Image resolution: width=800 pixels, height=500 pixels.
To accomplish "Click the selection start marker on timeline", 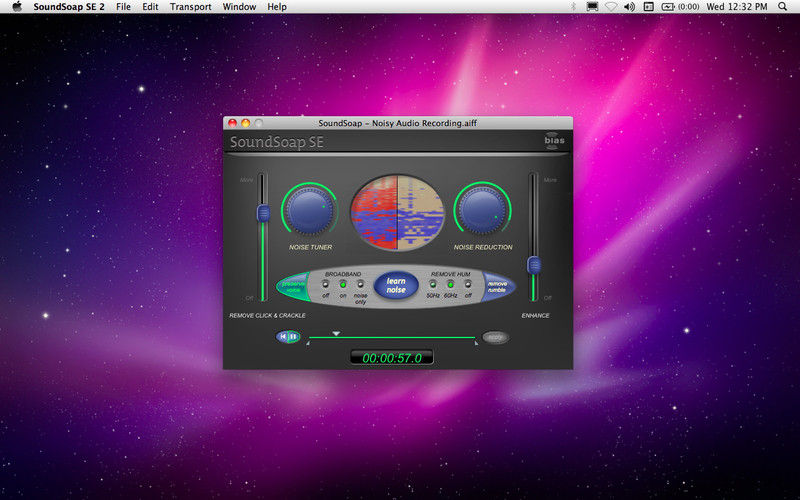I will coord(308,343).
